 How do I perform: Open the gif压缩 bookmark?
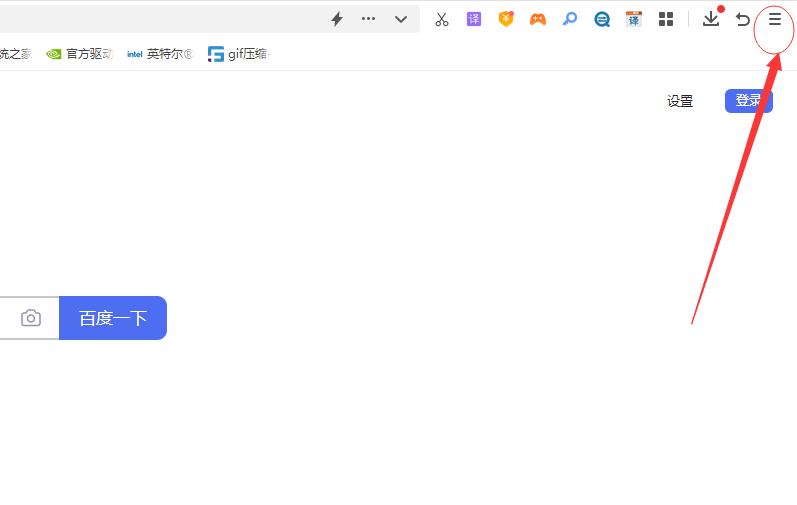click(x=238, y=54)
